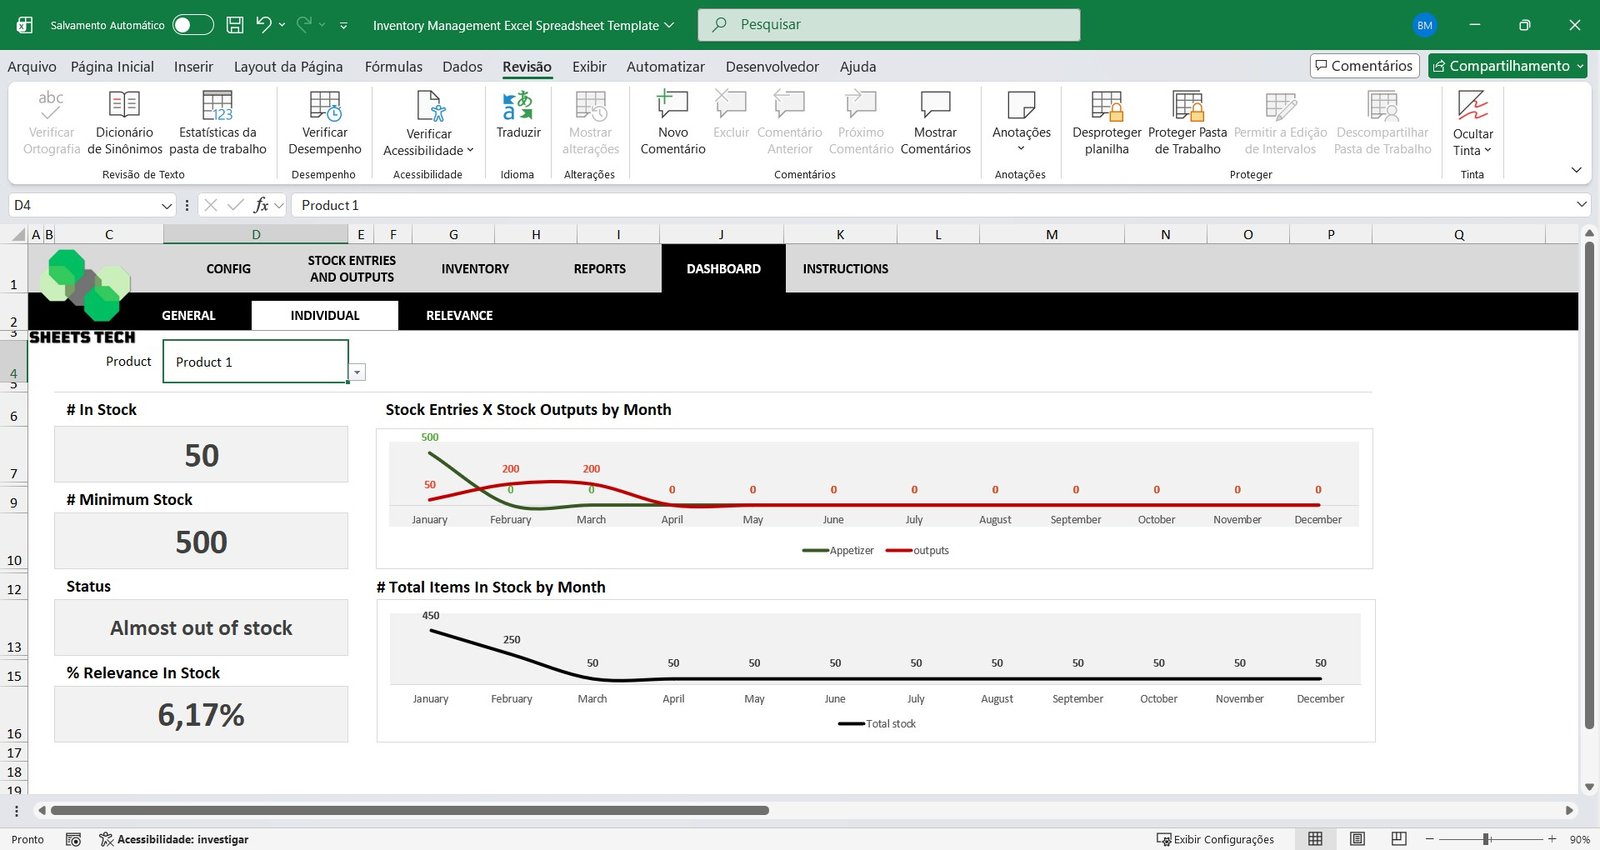
Task: Toggle Salvamento Automático switch
Action: point(193,25)
